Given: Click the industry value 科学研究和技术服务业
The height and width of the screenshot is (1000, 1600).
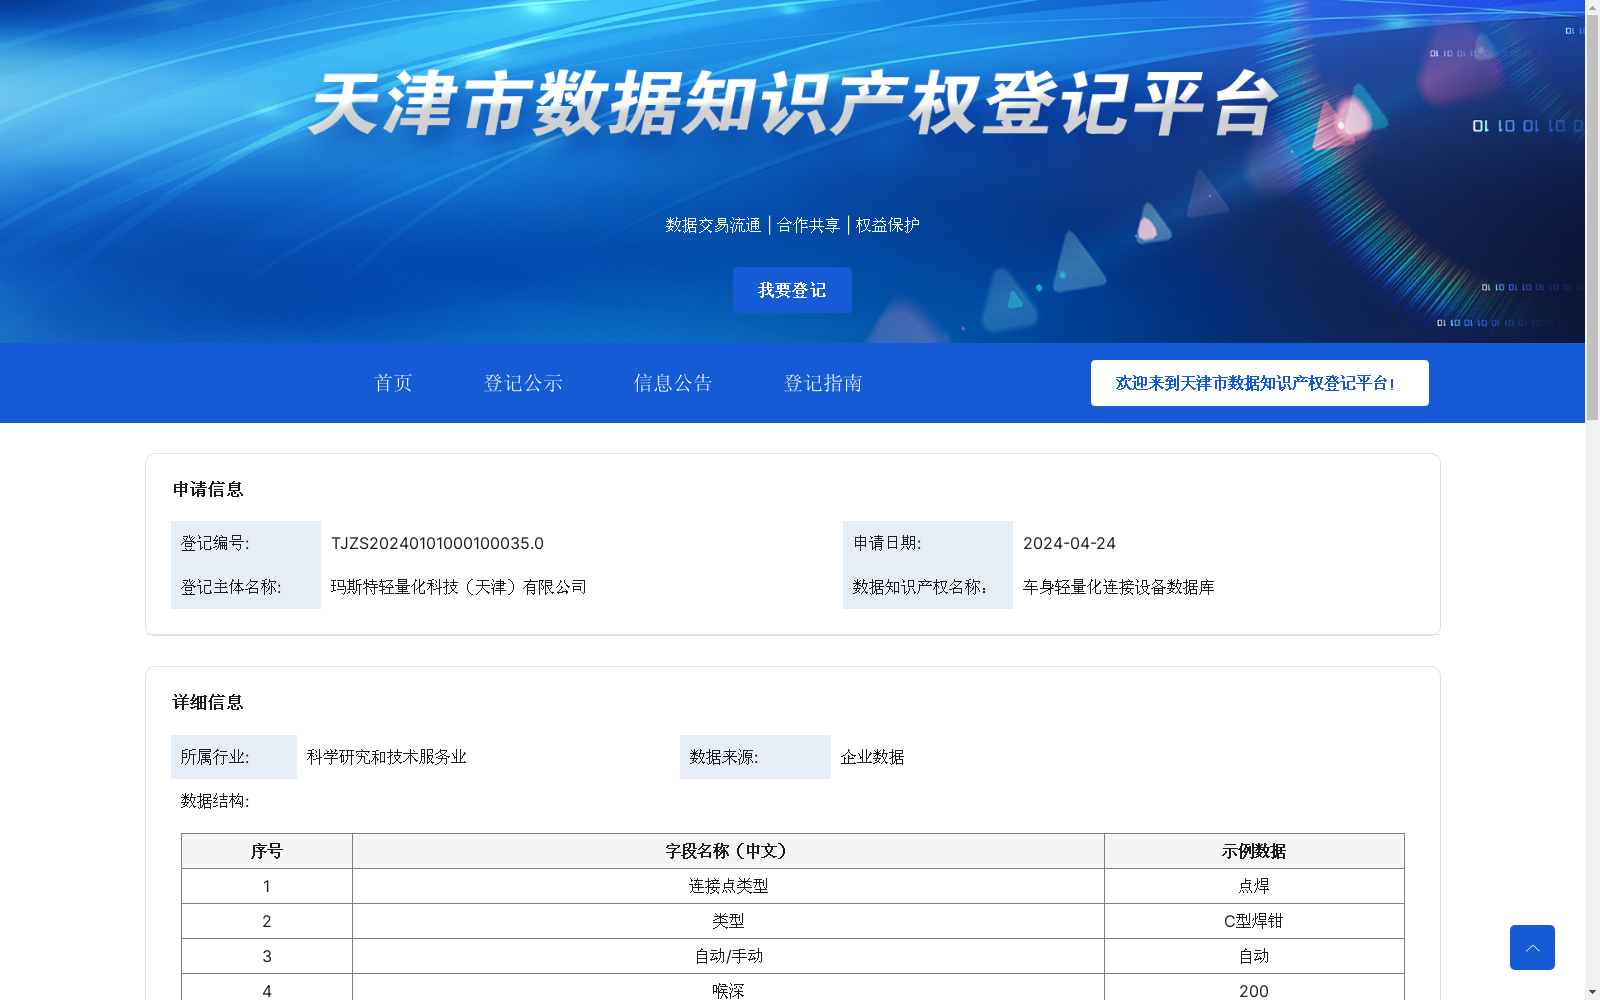Looking at the screenshot, I should (x=387, y=757).
